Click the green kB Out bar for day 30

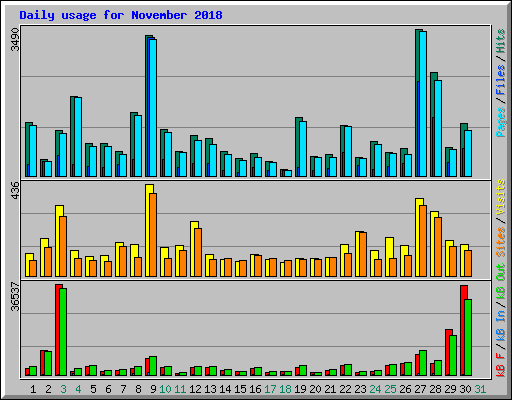tap(468, 338)
